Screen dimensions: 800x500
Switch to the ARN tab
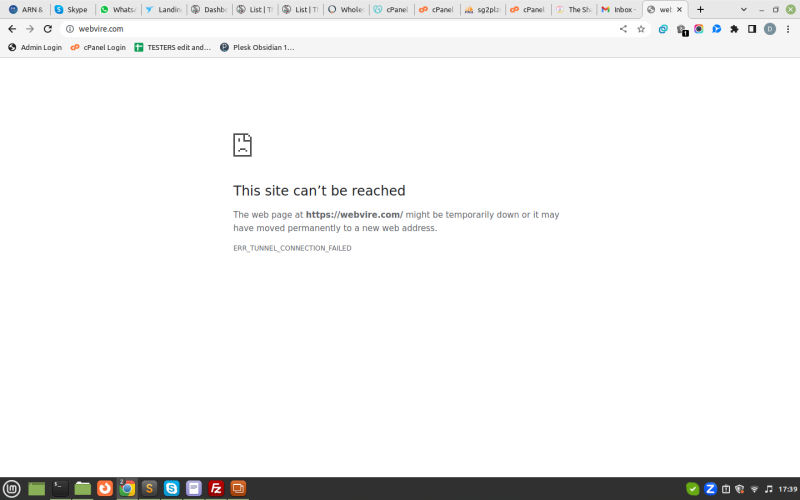tap(27, 10)
